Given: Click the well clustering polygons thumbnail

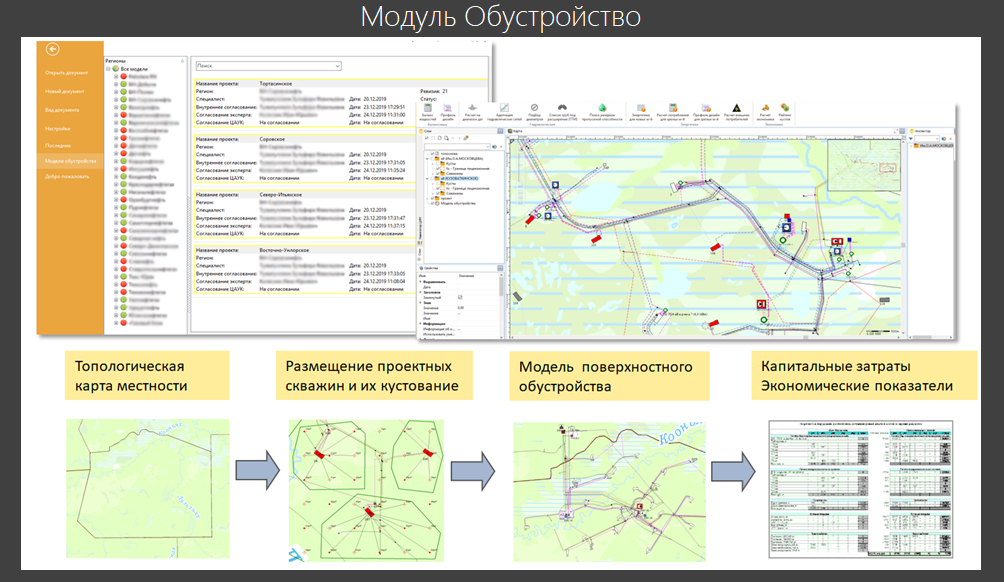Looking at the screenshot, I should [366, 490].
